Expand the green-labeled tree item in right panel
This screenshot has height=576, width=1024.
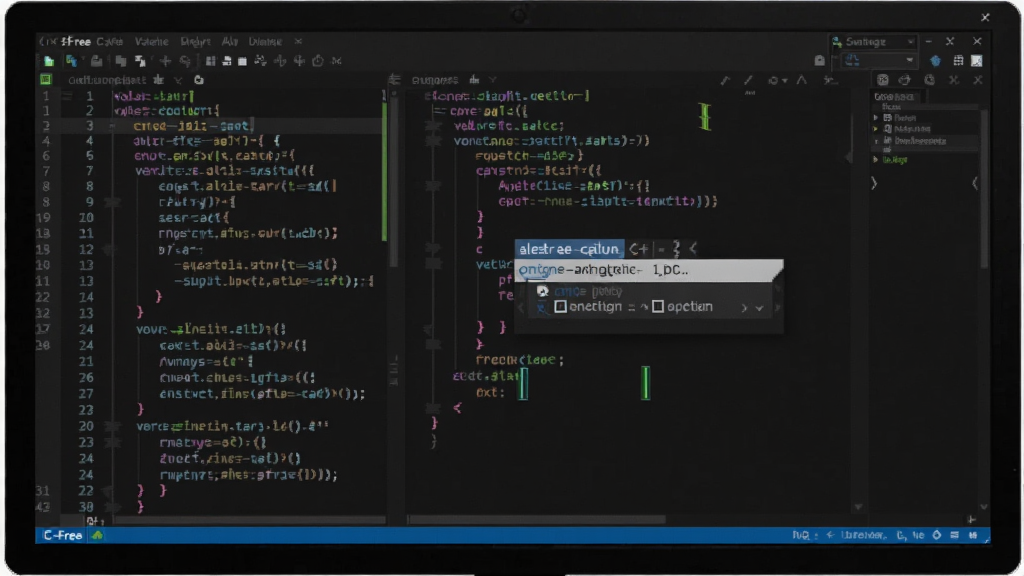(x=876, y=159)
